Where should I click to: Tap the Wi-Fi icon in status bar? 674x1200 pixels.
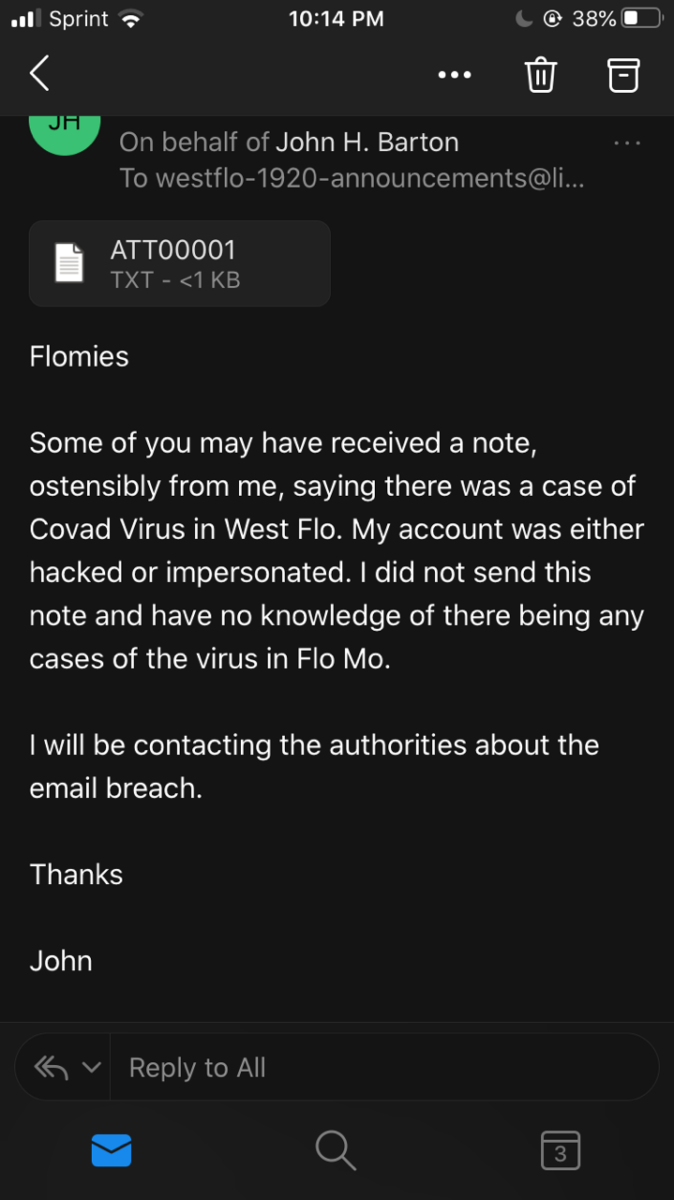click(x=130, y=18)
